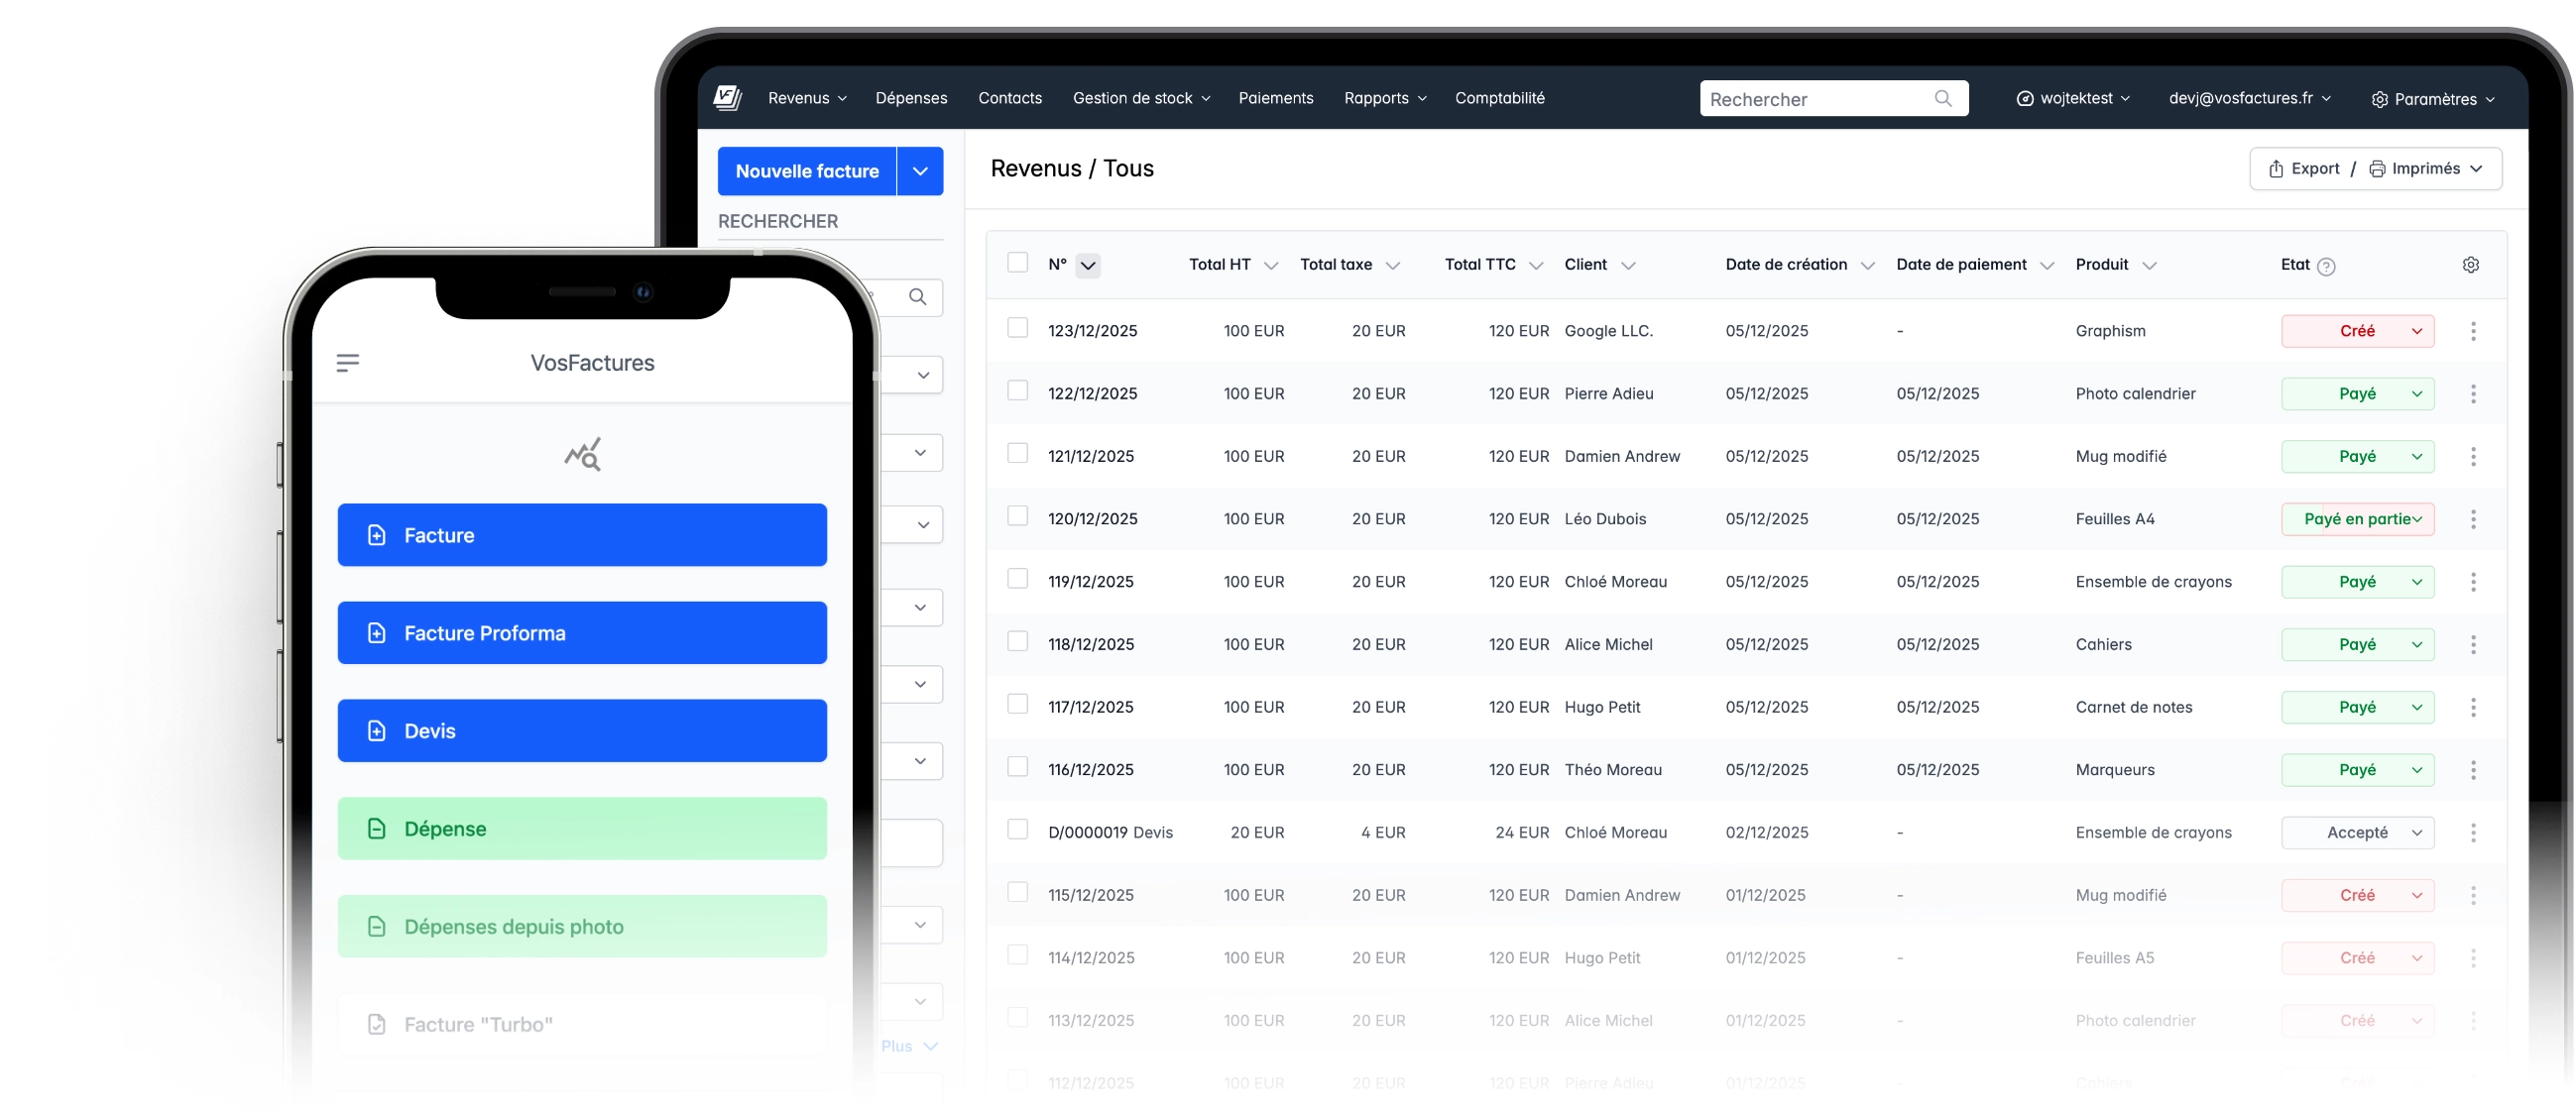Open three-dot menu for invoice 117/12/2025
2576x1115 pixels.
coord(2473,707)
